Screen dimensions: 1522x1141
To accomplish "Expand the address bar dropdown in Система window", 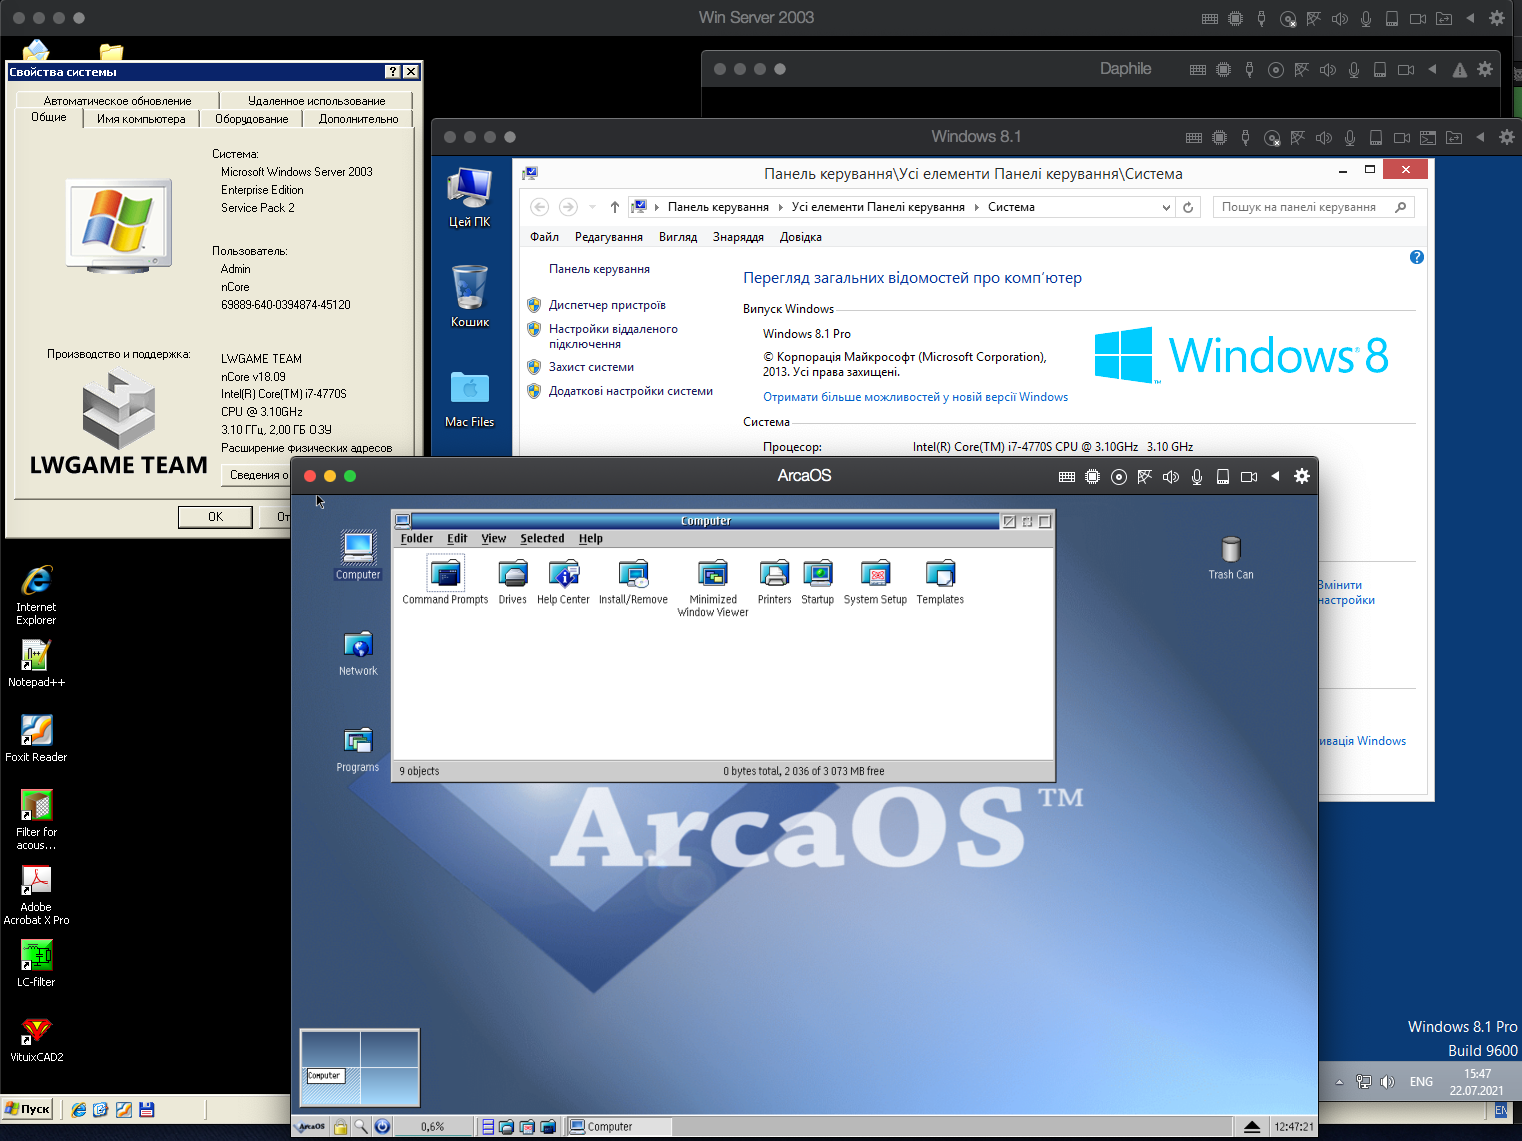I will (x=1166, y=207).
